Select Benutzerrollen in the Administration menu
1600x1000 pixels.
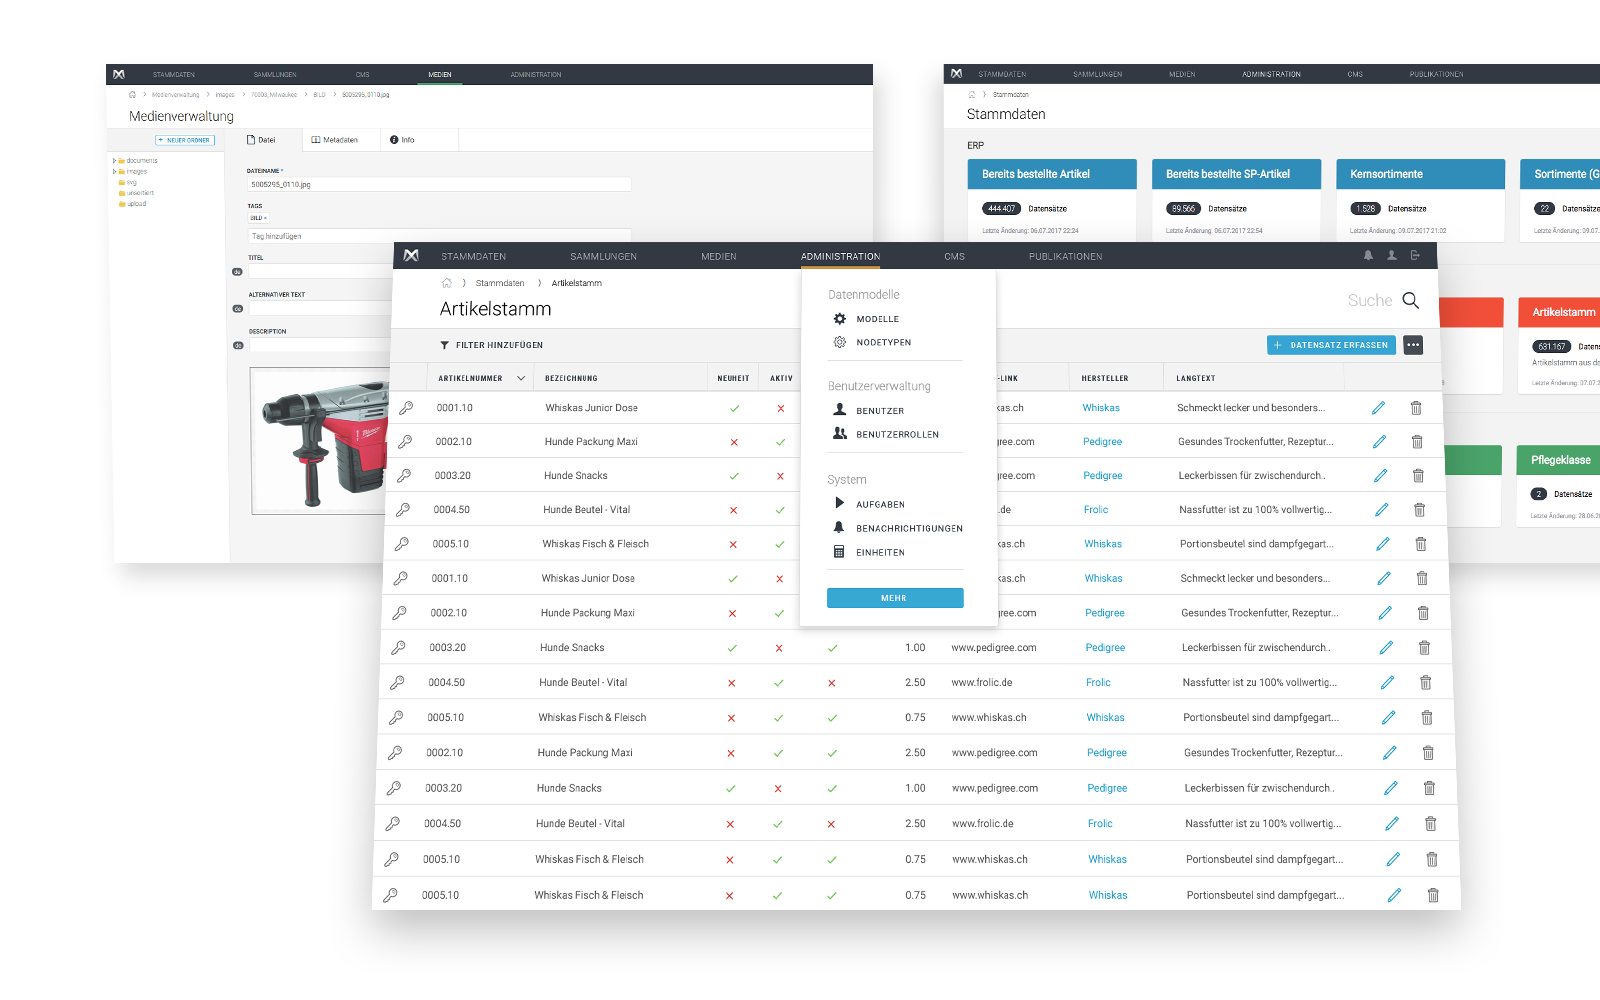click(x=896, y=435)
